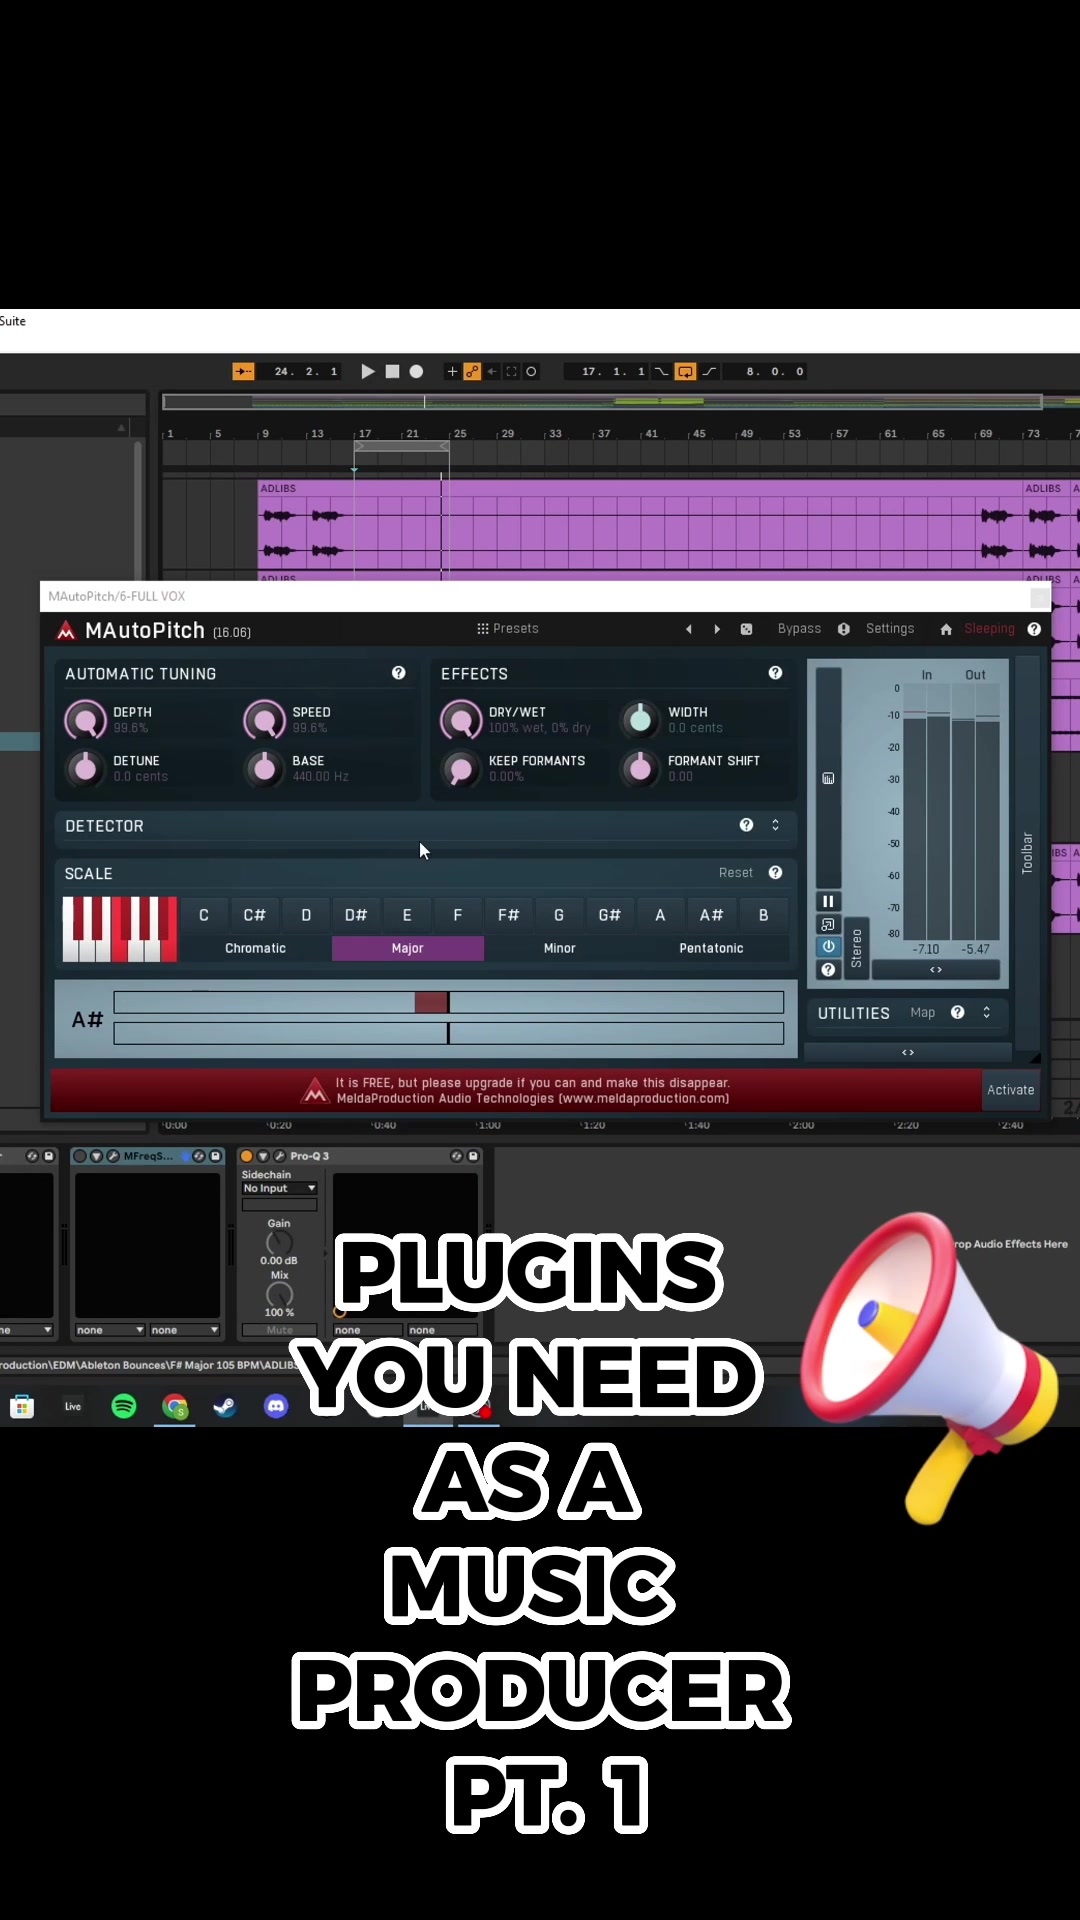This screenshot has width=1080, height=1920.
Task: Stop playback with the stop button
Action: point(392,371)
